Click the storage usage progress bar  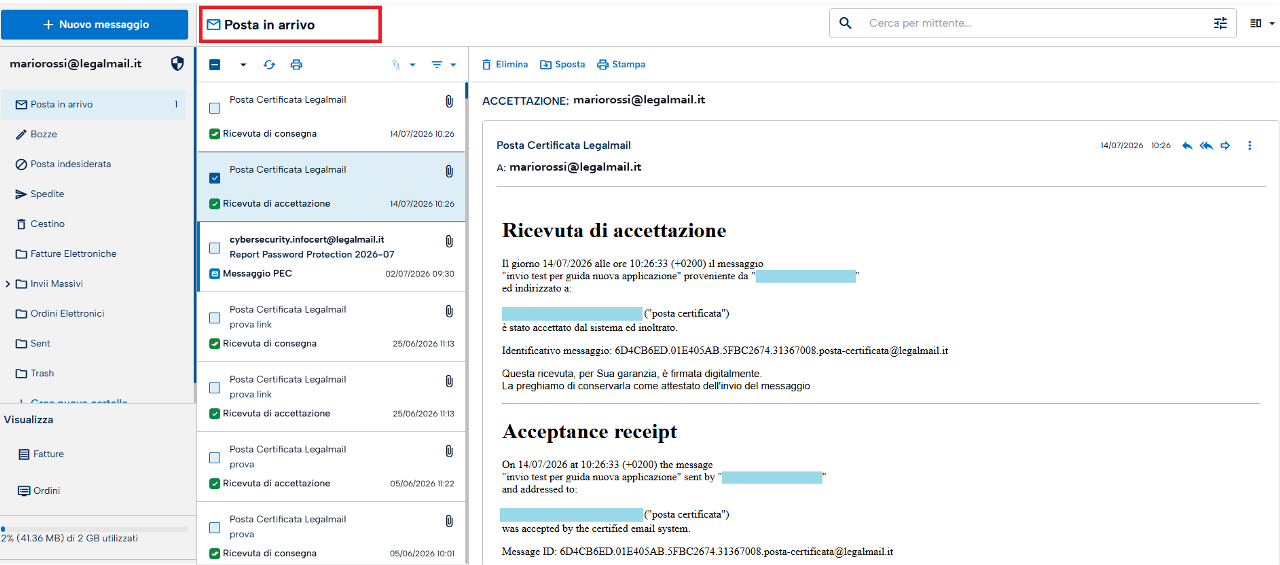94,528
